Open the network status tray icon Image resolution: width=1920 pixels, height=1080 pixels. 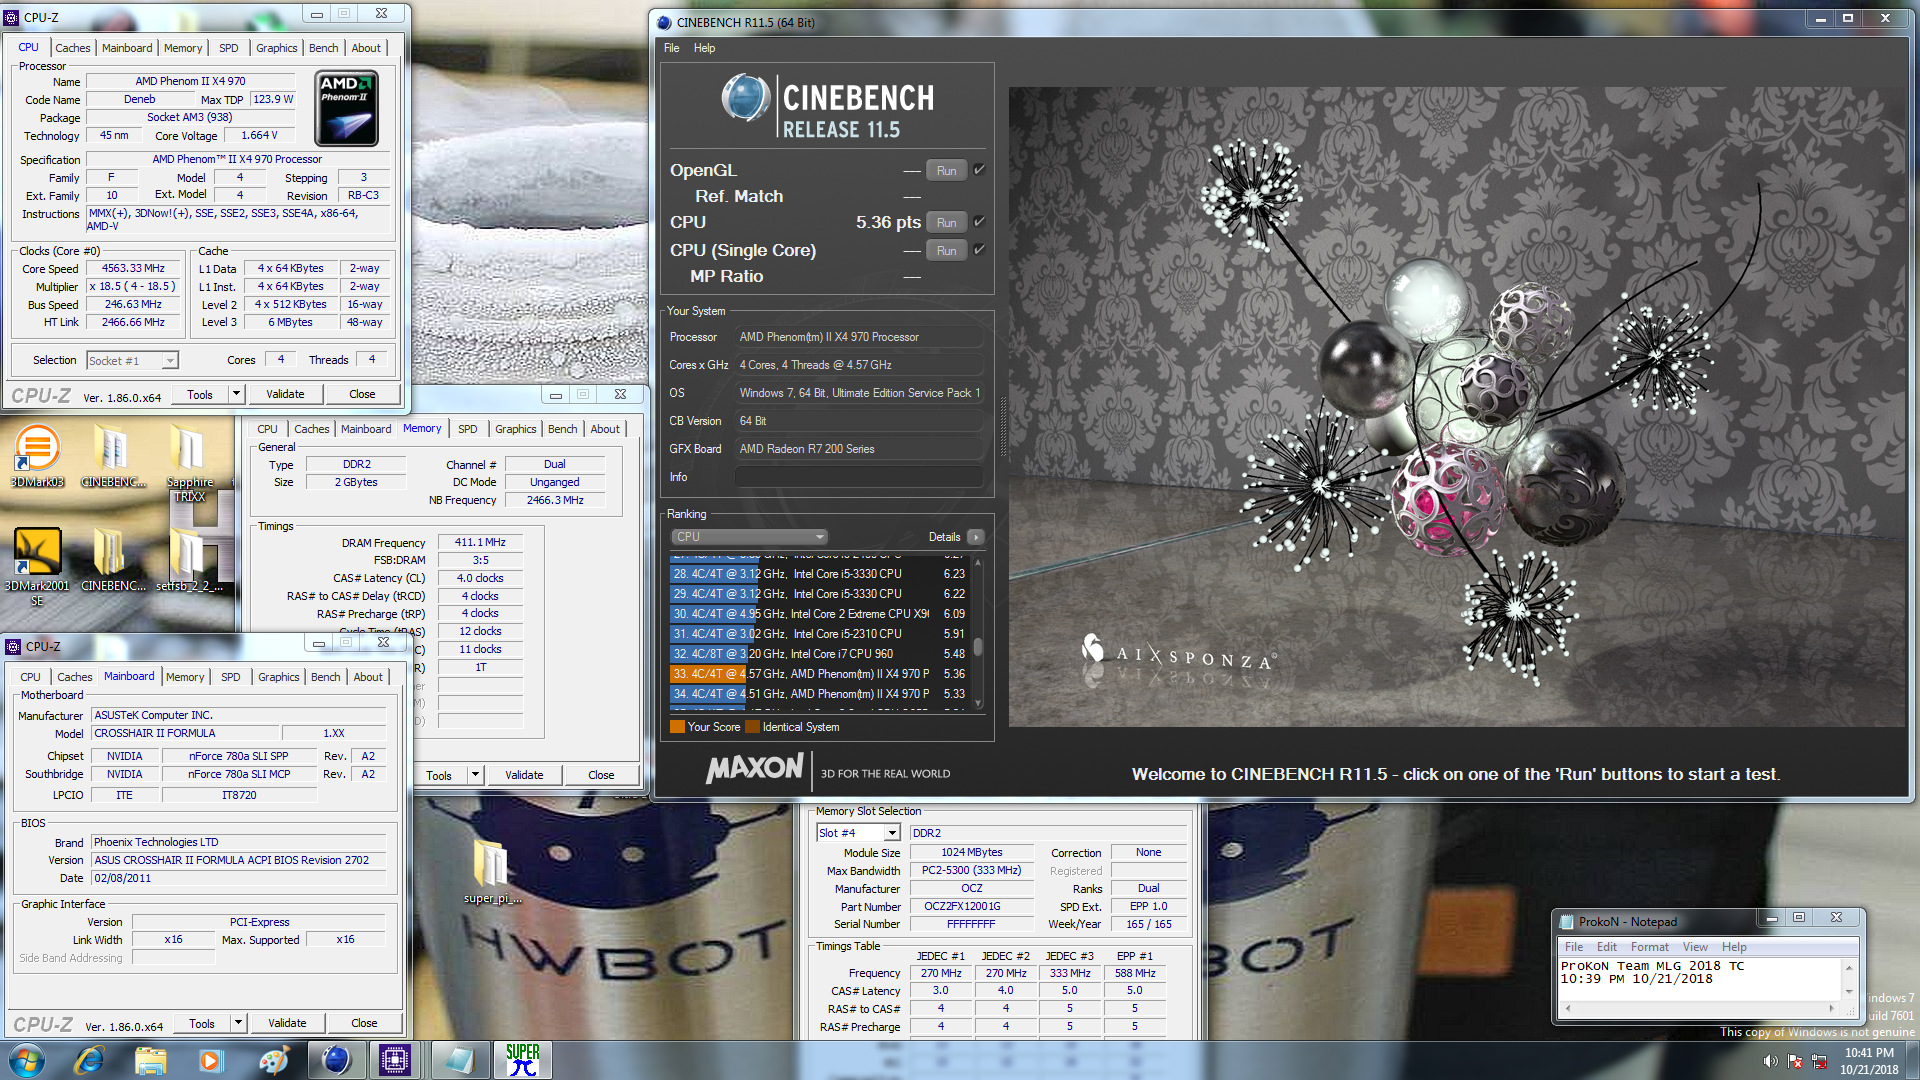(1819, 1061)
